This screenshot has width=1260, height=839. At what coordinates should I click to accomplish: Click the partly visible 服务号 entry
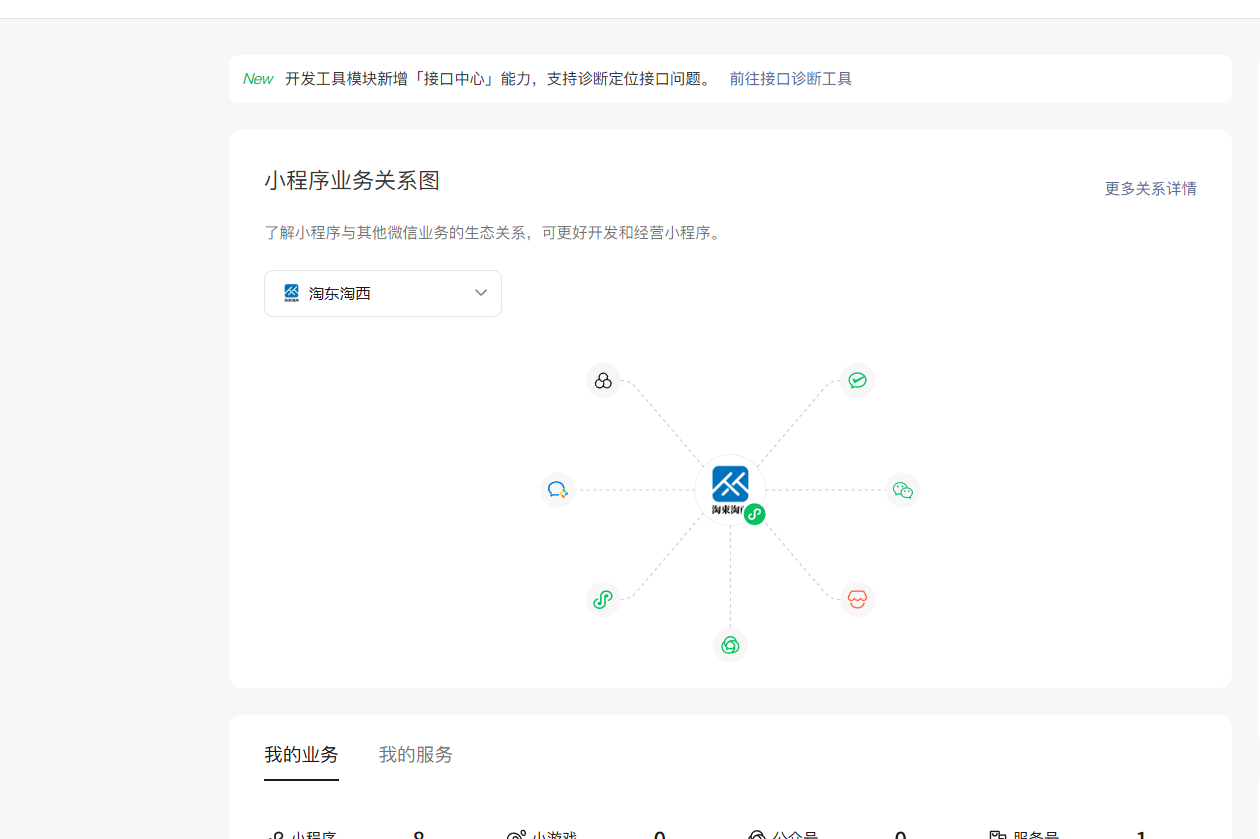coord(1024,834)
